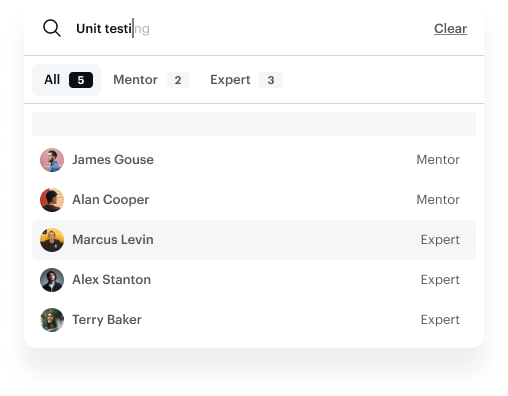Focus the Unit testing search field
This screenshot has width=508, height=396.
click(x=247, y=28)
